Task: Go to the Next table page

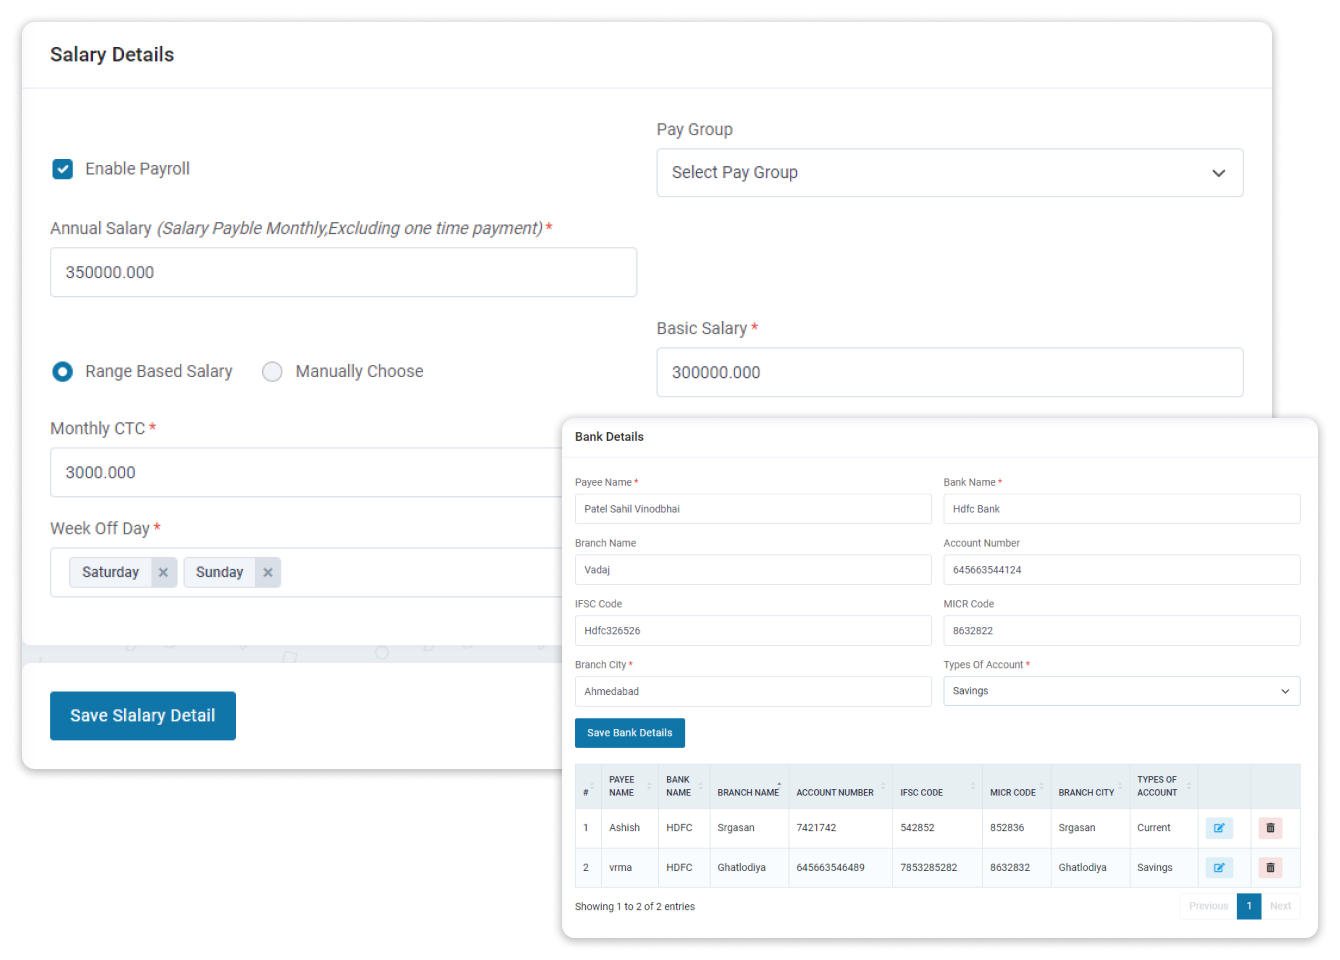Action: coord(1280,906)
